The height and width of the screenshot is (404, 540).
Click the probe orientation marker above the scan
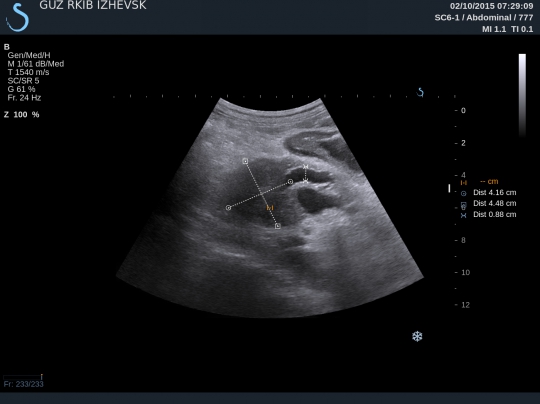coord(420,92)
